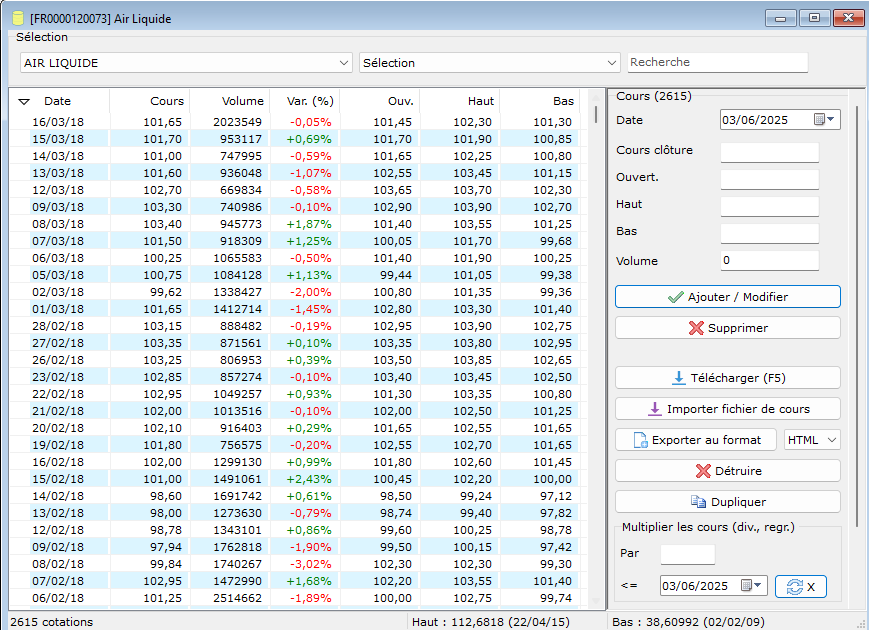
Task: Click the 03/06/2025 date value in Date field
Action: tap(755, 120)
